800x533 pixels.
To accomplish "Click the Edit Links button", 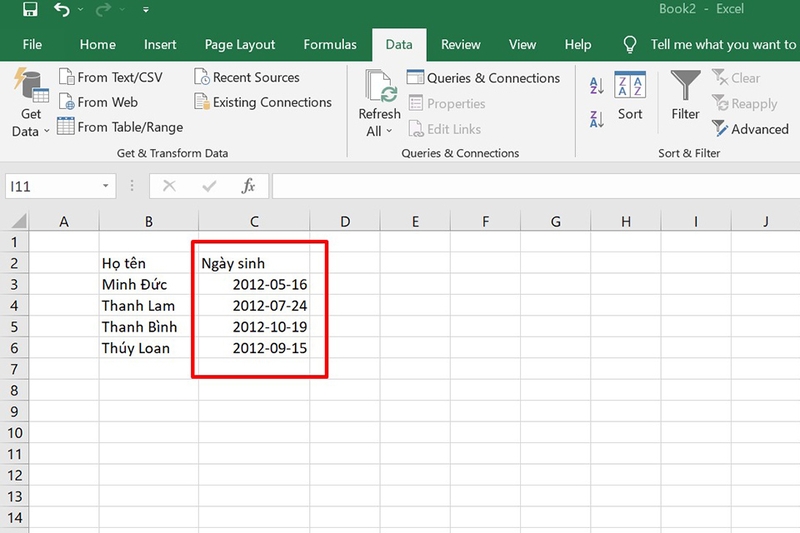I will [x=444, y=129].
